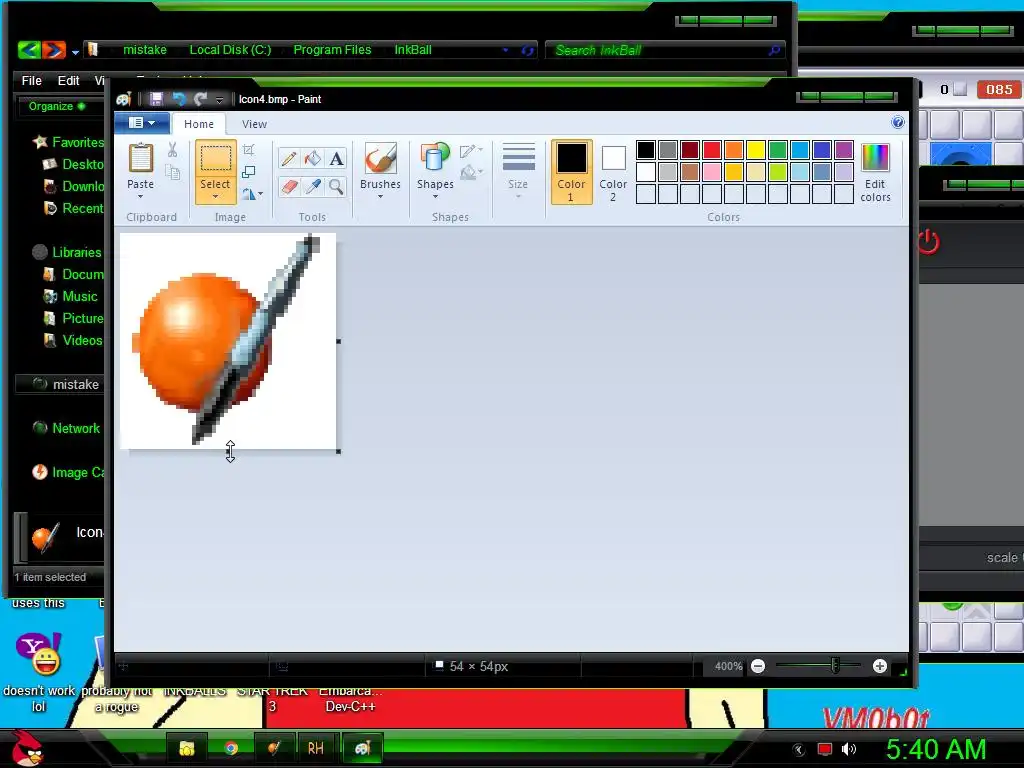
Task: Adjust the zoom slider handle
Action: (x=835, y=665)
